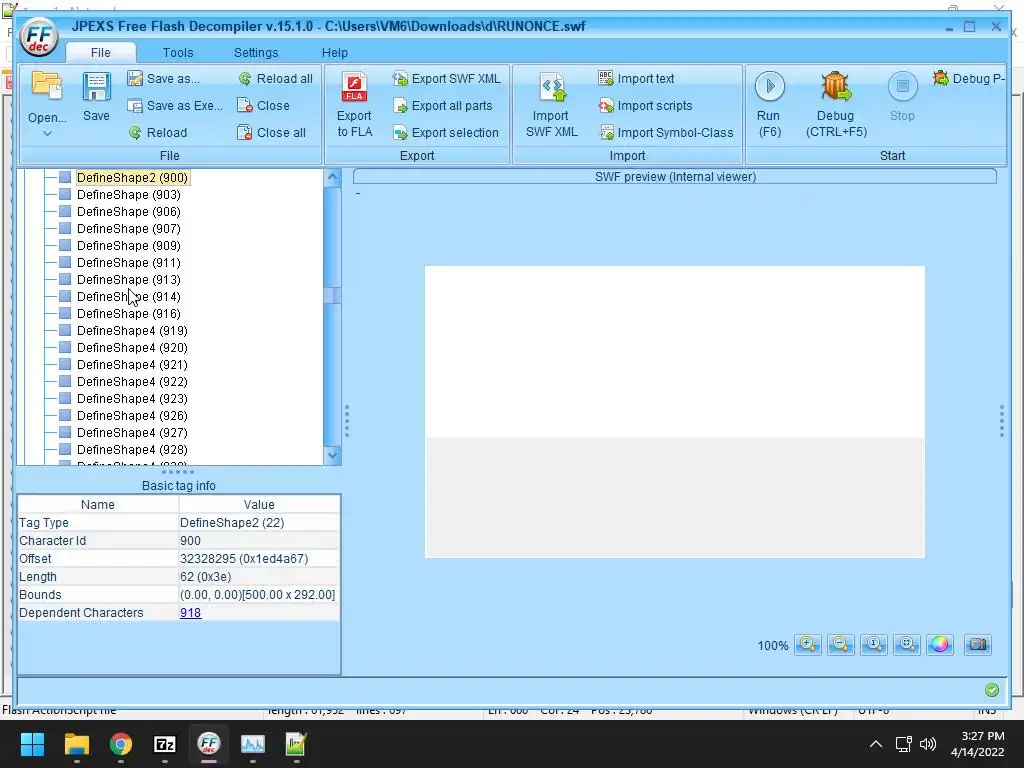This screenshot has width=1024, height=768.
Task: Take a snapshot of the preview
Action: (978, 645)
